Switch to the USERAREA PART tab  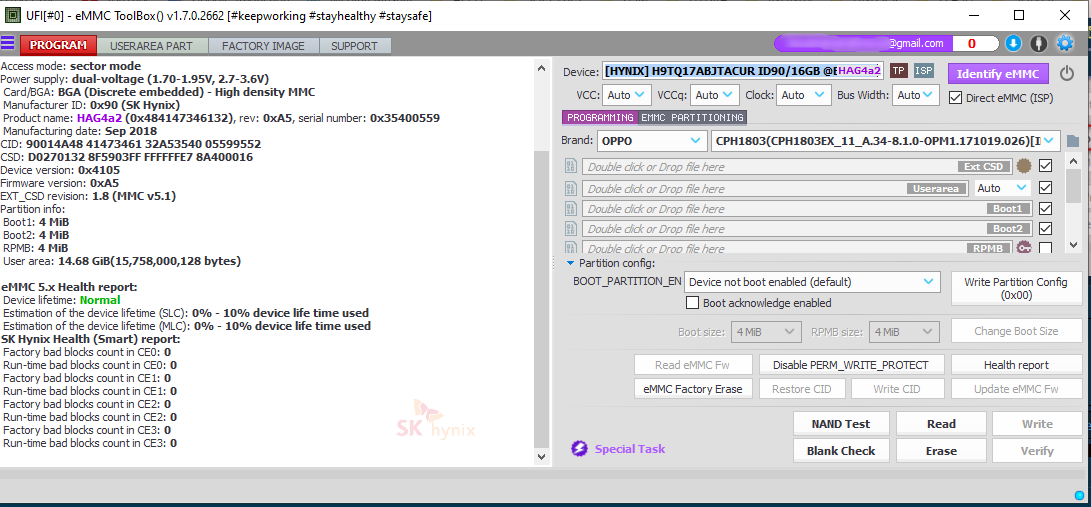pyautogui.click(x=151, y=46)
